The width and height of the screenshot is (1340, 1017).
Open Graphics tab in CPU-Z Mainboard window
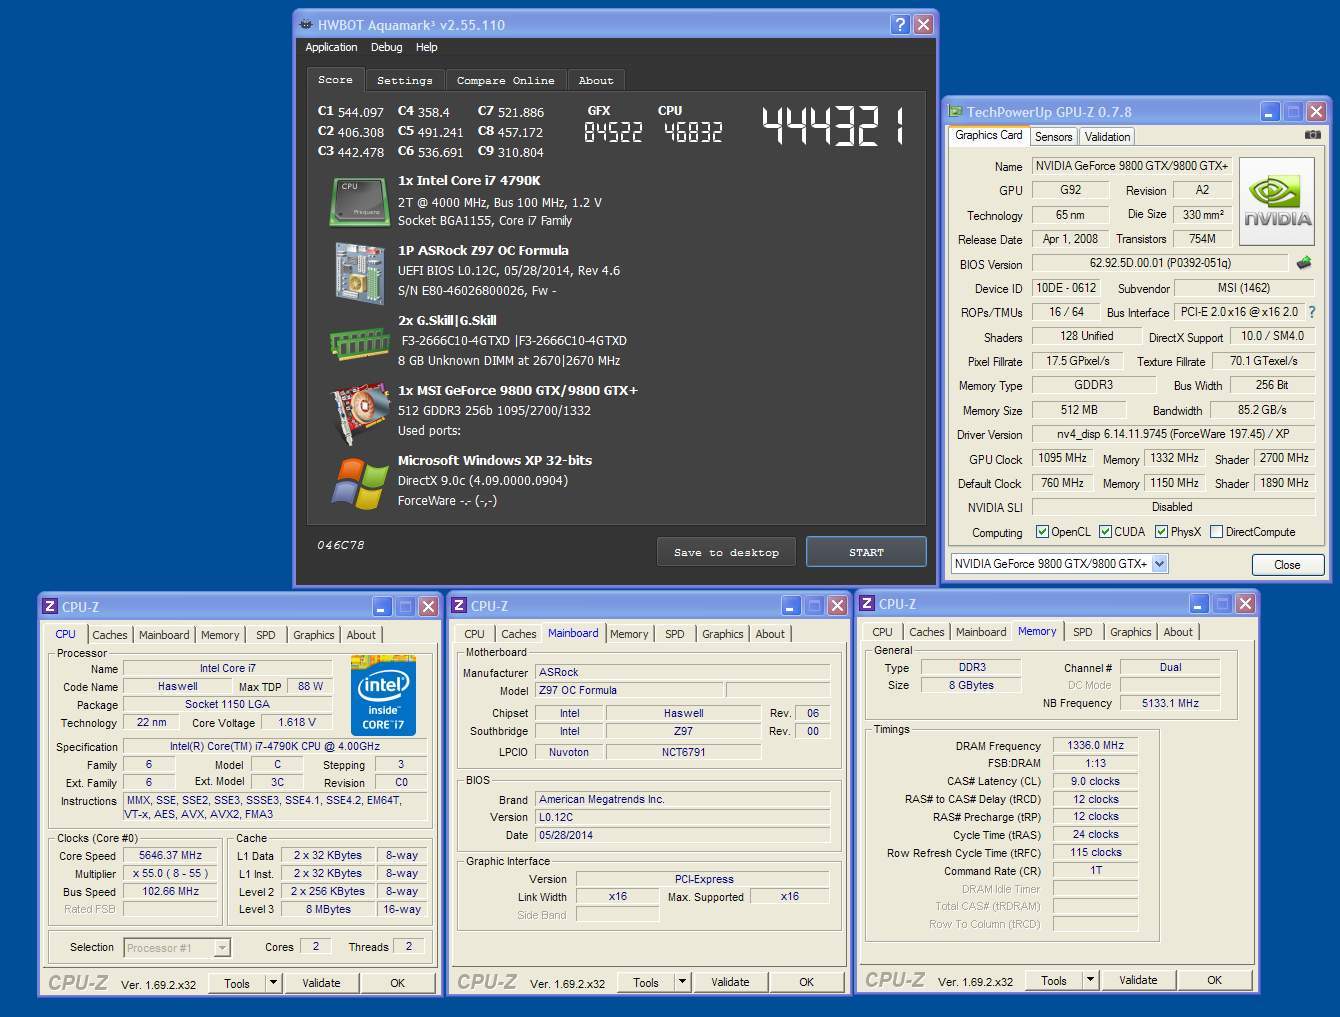tap(723, 634)
